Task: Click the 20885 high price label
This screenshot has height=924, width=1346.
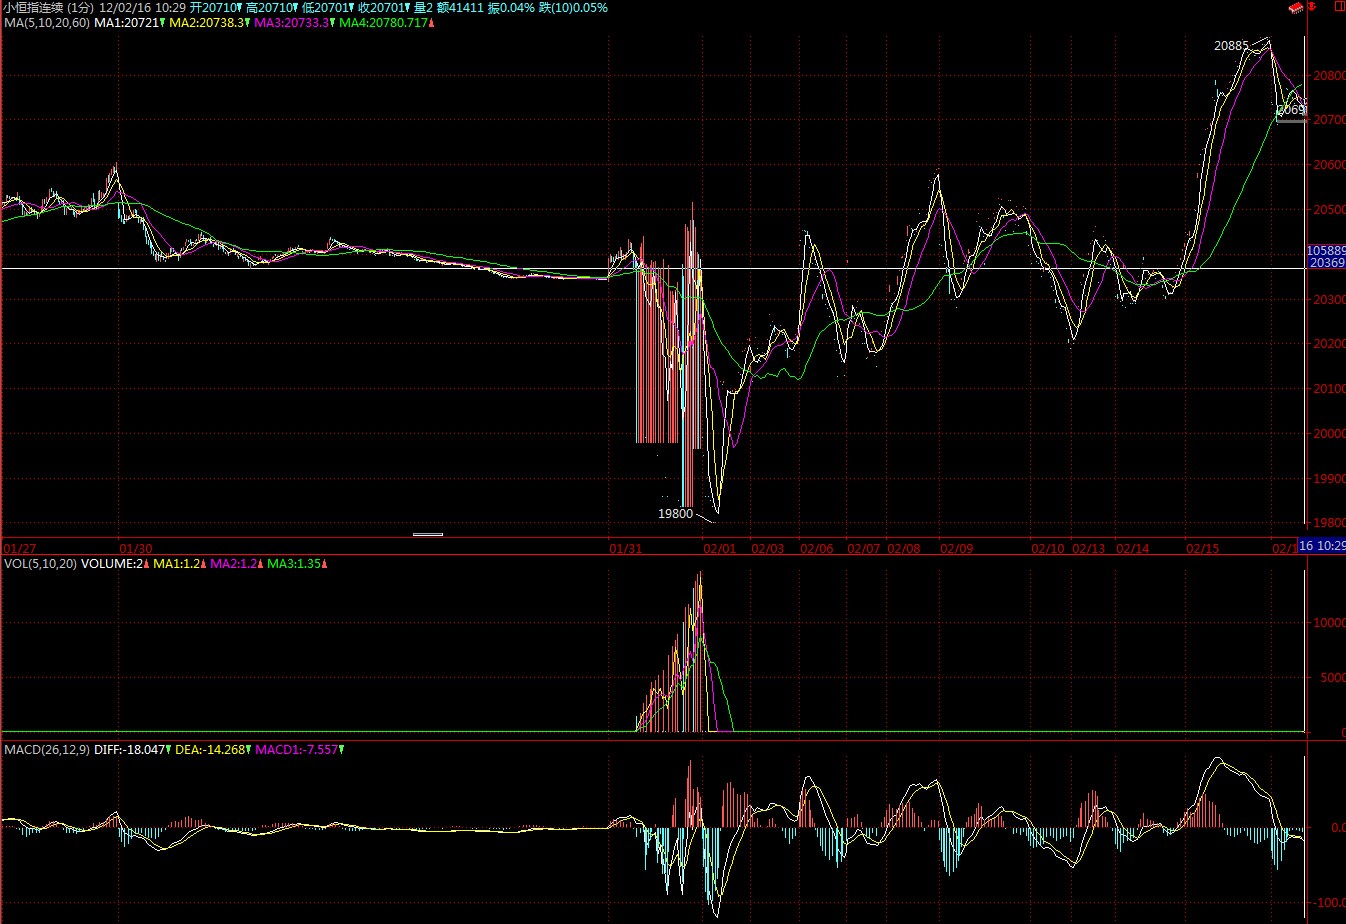Action: click(1230, 45)
